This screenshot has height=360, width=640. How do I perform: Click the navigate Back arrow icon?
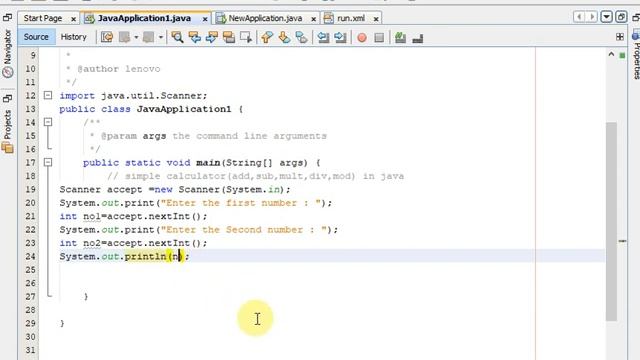124,38
